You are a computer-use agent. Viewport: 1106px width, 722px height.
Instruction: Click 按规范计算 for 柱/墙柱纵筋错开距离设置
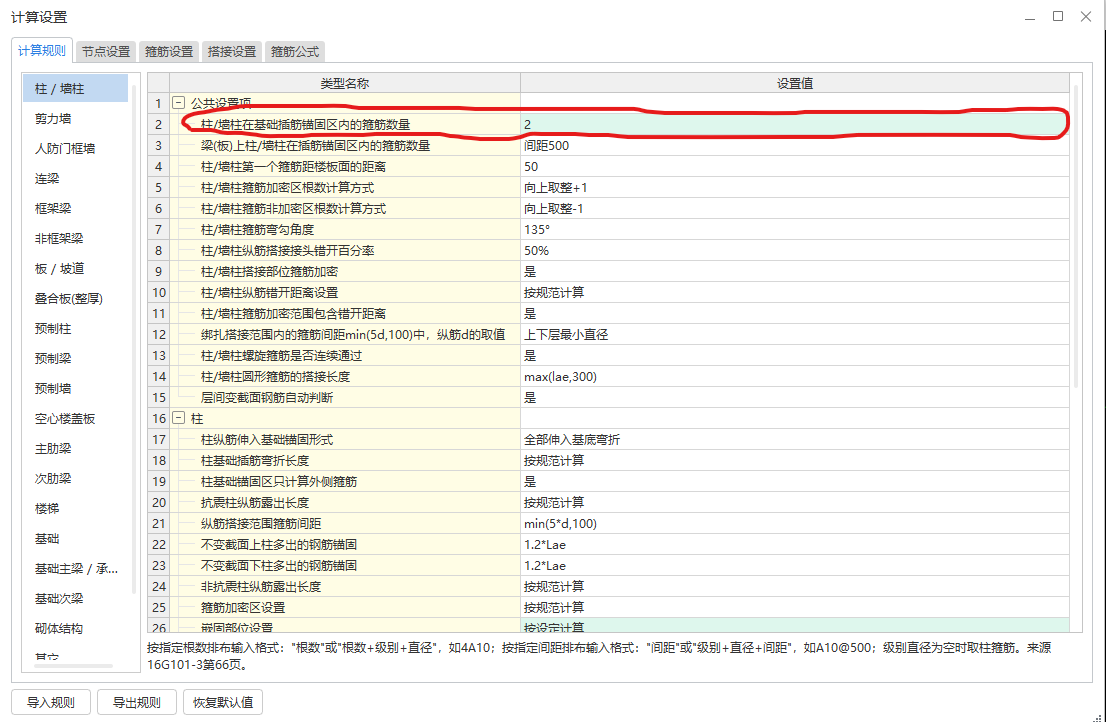(795, 293)
